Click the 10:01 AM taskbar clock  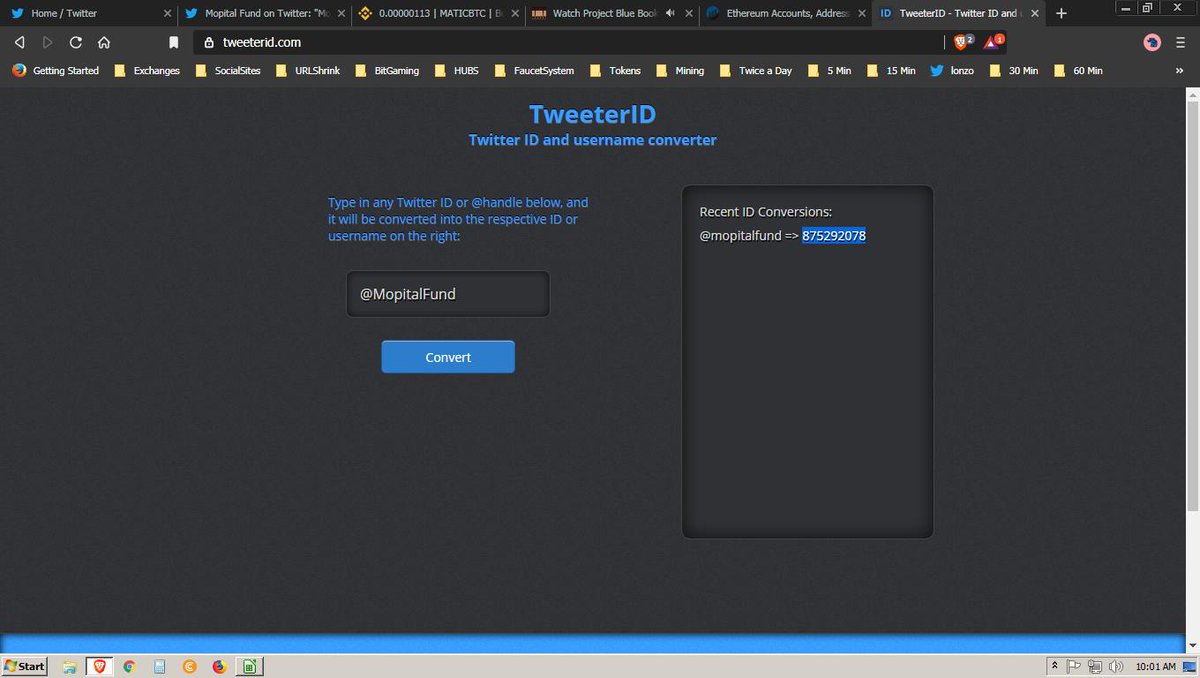point(1156,666)
